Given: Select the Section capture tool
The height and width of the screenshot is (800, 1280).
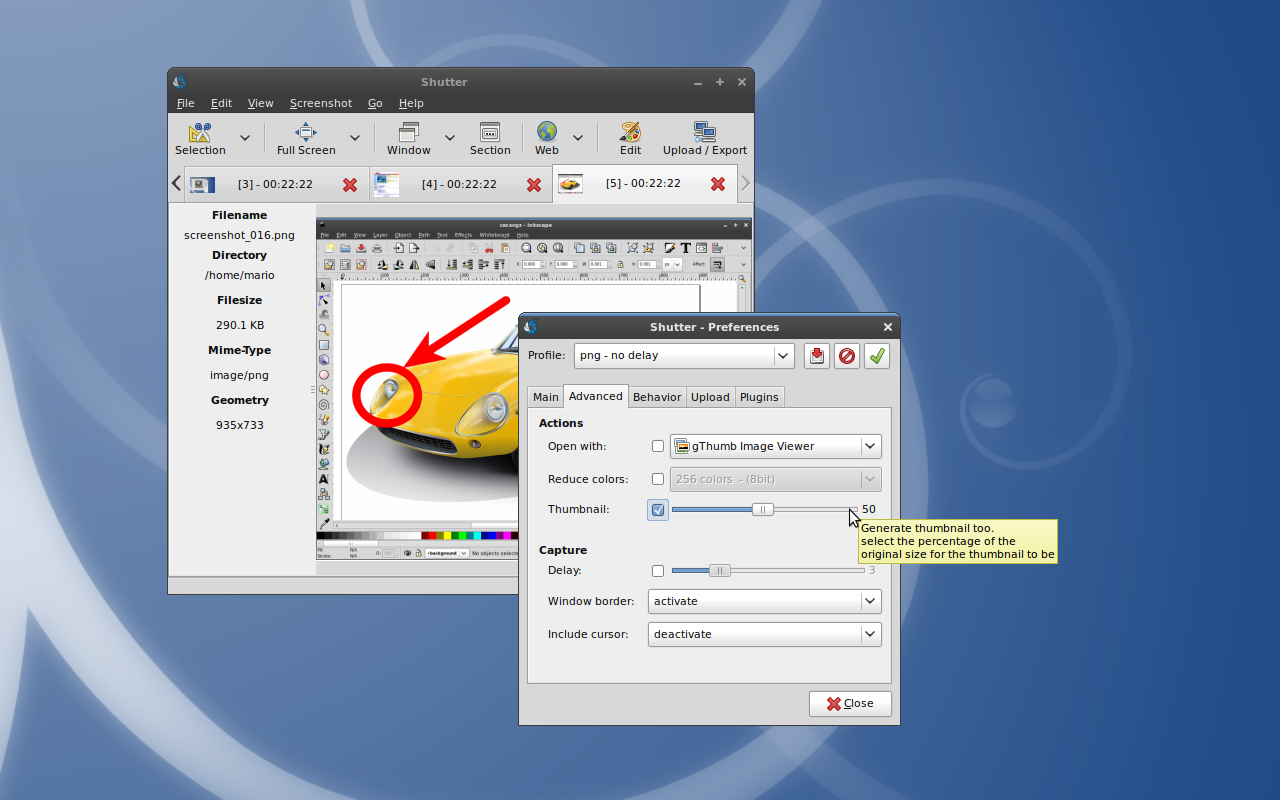Looking at the screenshot, I should click(489, 133).
